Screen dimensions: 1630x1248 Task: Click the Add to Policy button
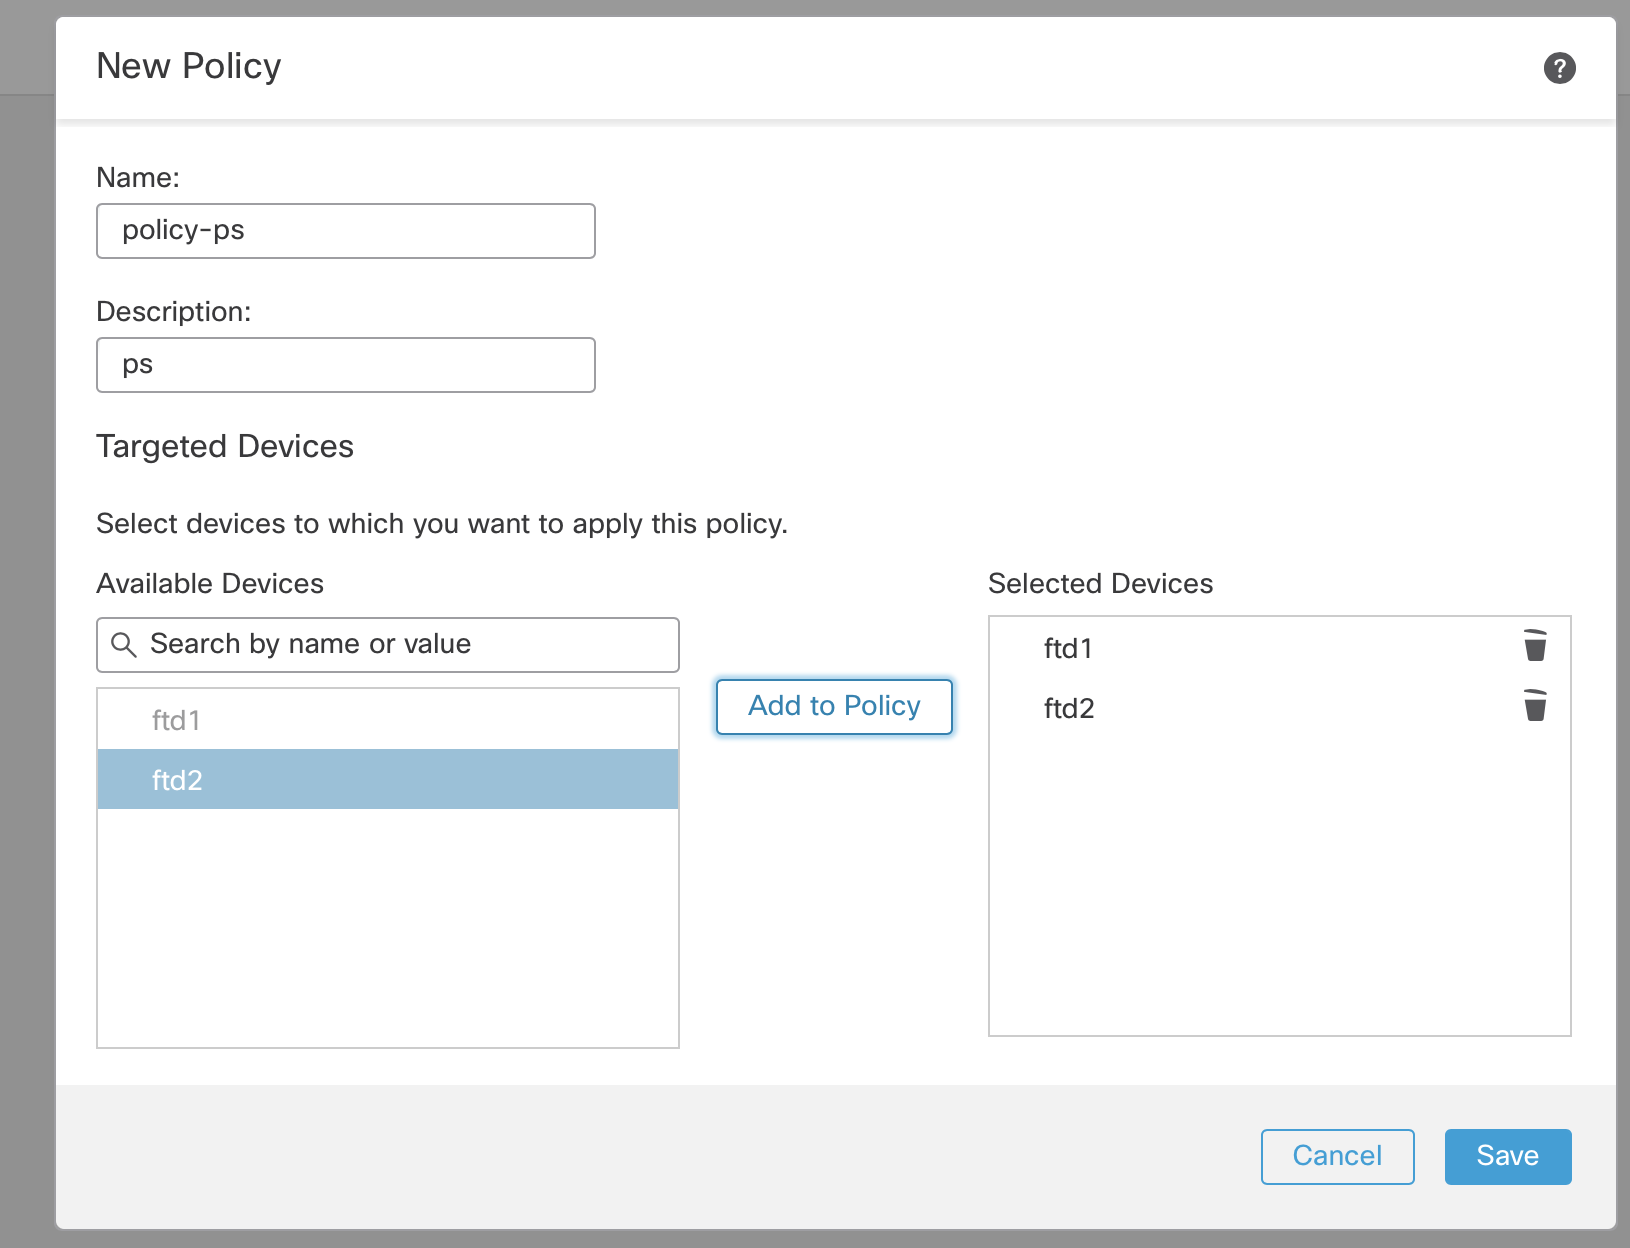pyautogui.click(x=834, y=707)
